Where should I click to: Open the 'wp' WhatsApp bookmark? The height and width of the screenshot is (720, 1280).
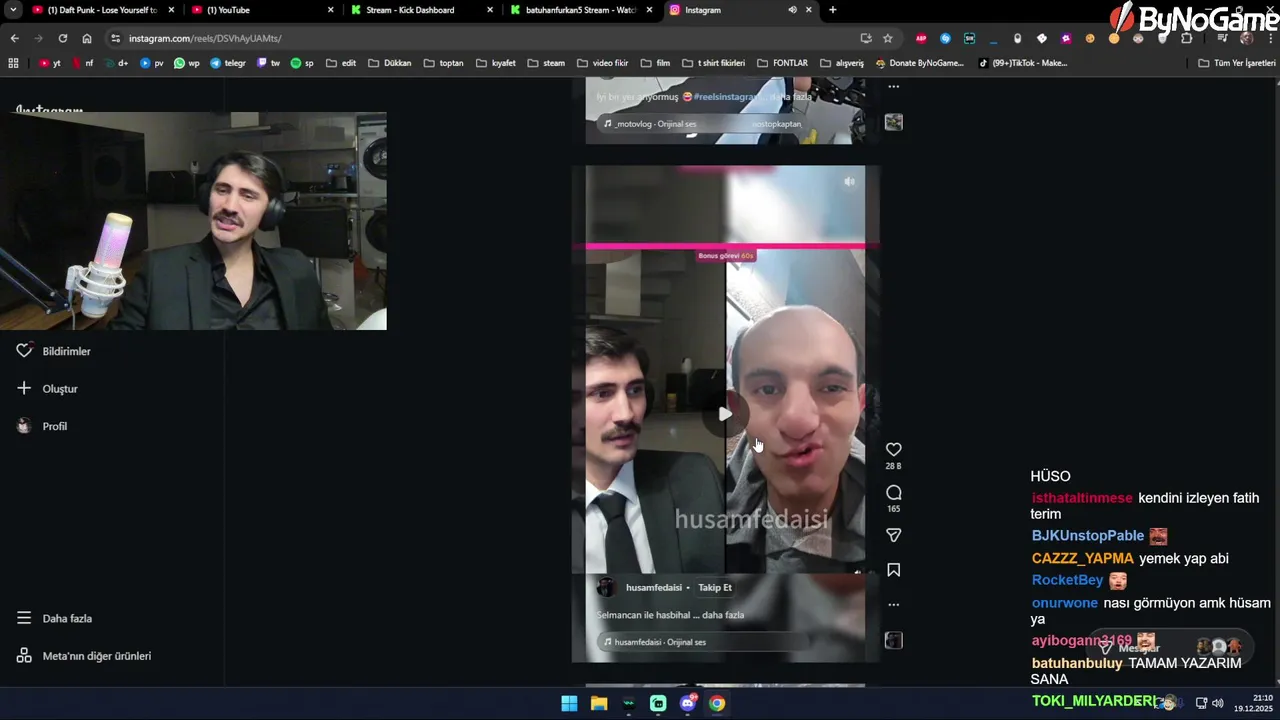pyautogui.click(x=187, y=63)
